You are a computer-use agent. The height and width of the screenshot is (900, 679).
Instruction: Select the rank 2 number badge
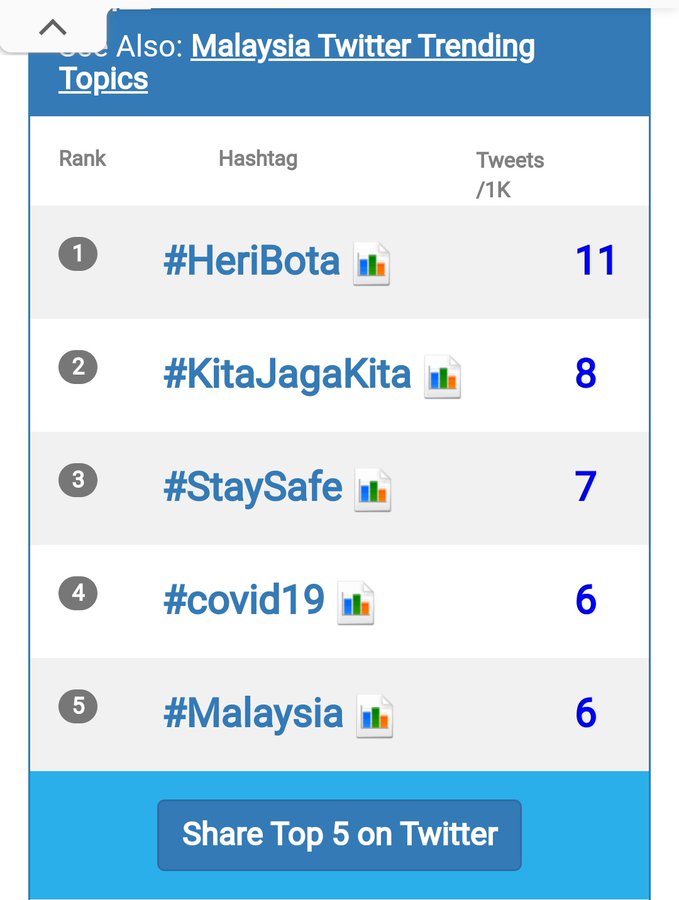[78, 367]
